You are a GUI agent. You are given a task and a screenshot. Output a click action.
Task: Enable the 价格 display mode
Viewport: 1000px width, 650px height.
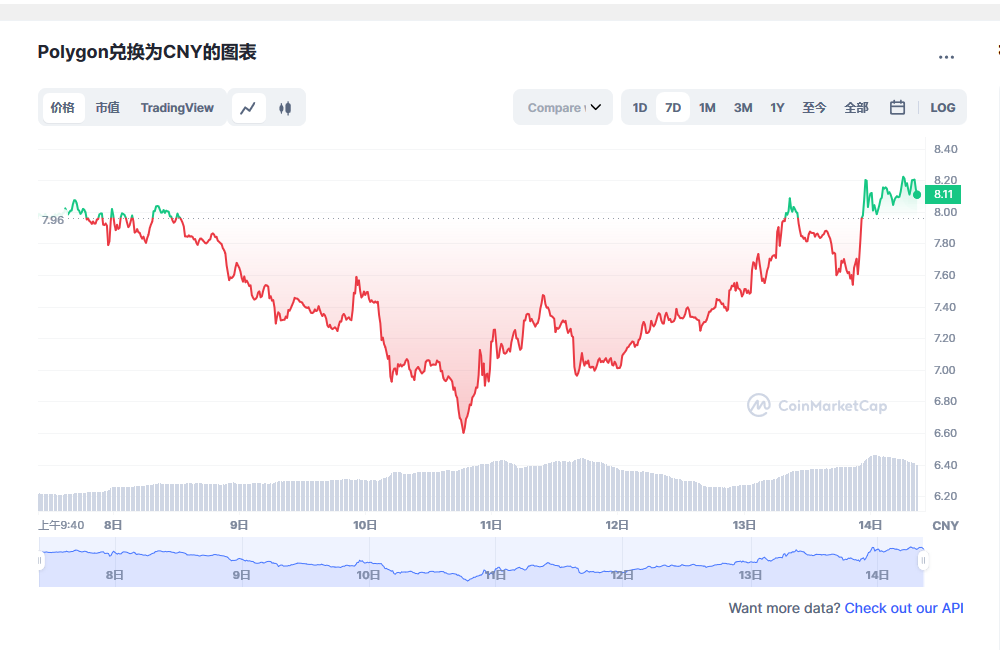62,107
